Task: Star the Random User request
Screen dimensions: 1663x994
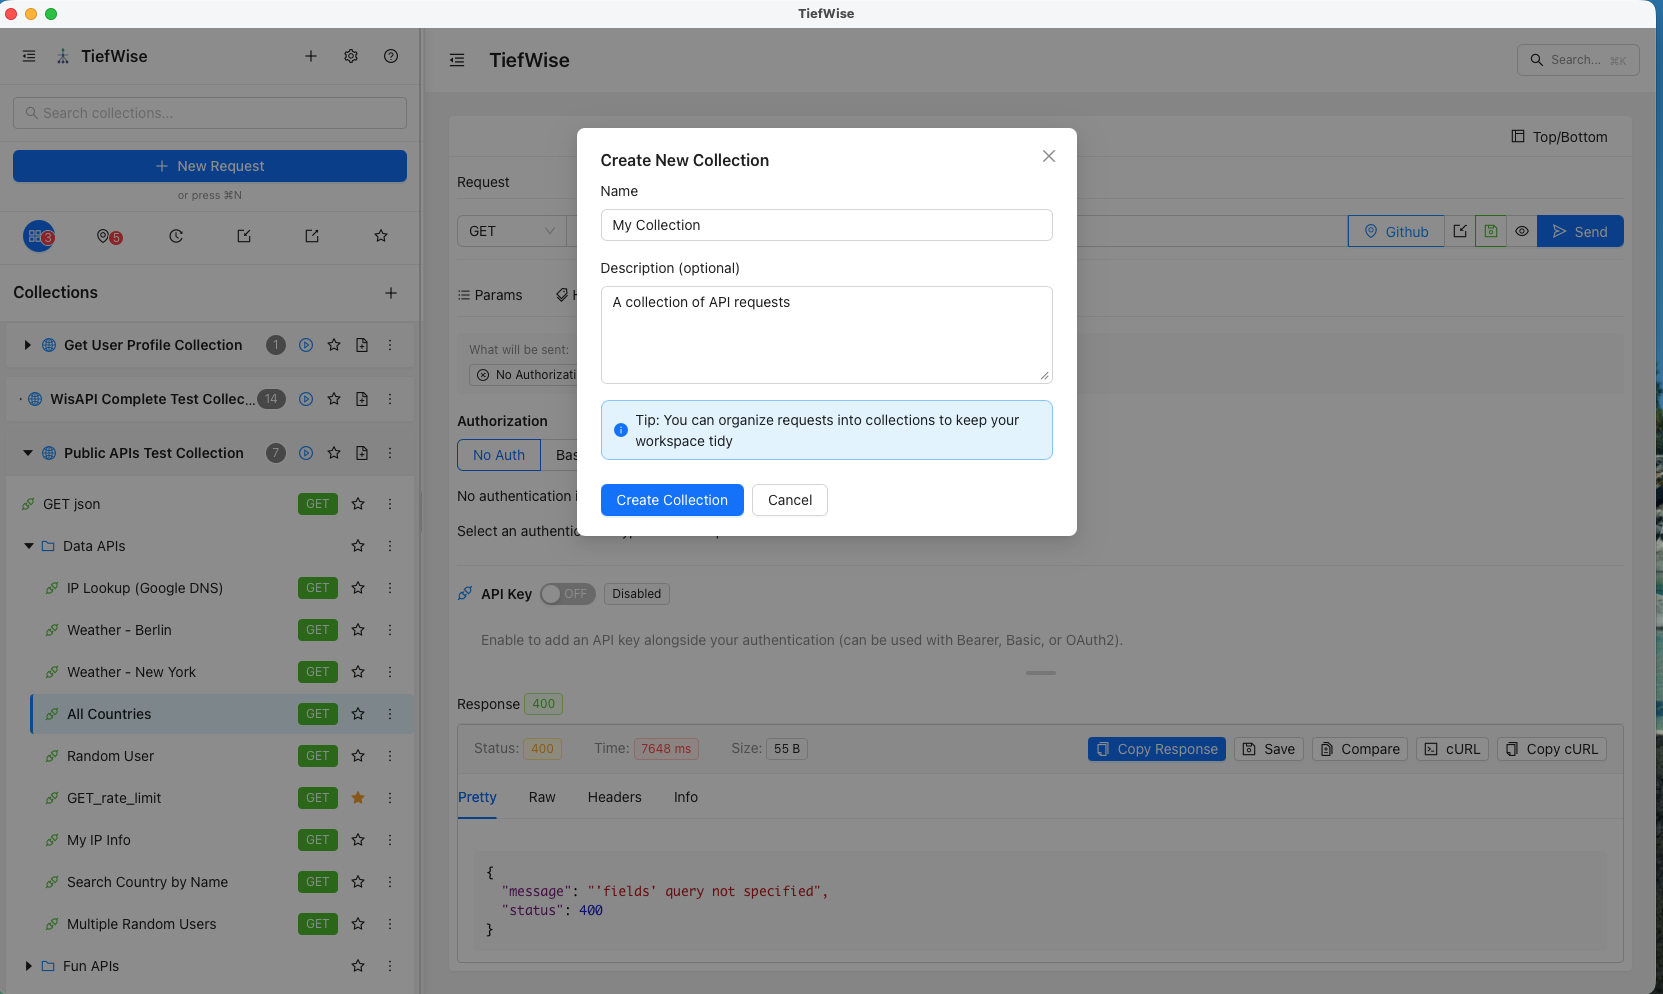Action: click(x=358, y=756)
